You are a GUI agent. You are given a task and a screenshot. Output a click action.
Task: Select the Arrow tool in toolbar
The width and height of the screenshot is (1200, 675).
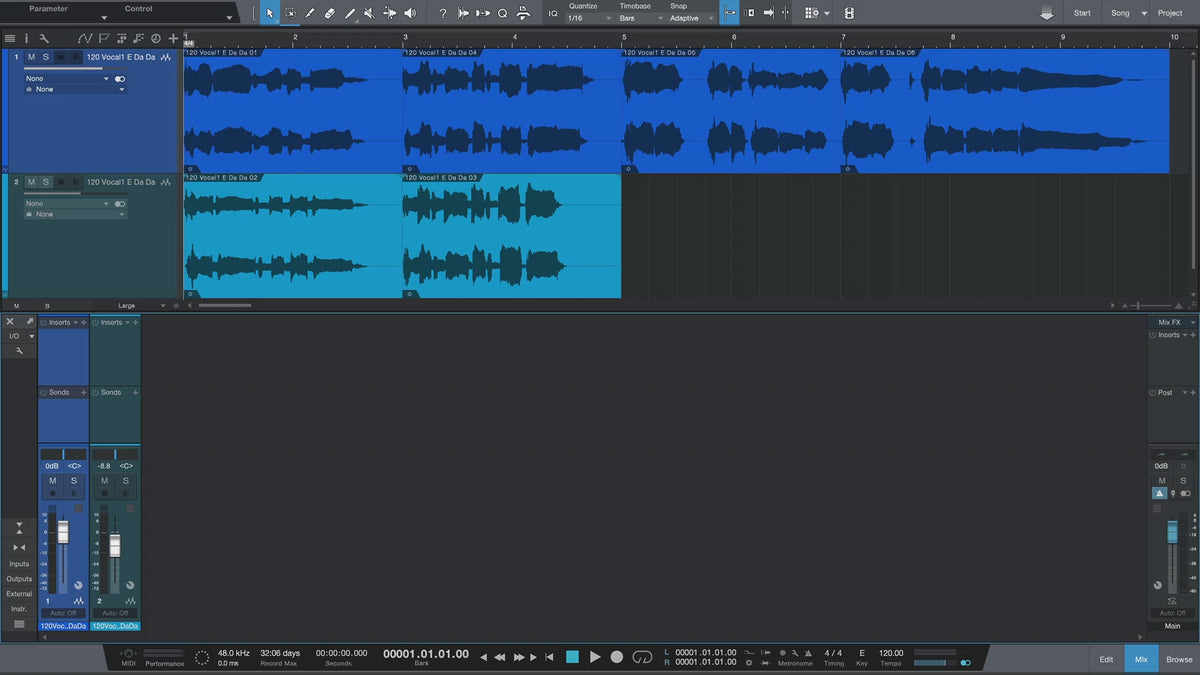(270, 13)
